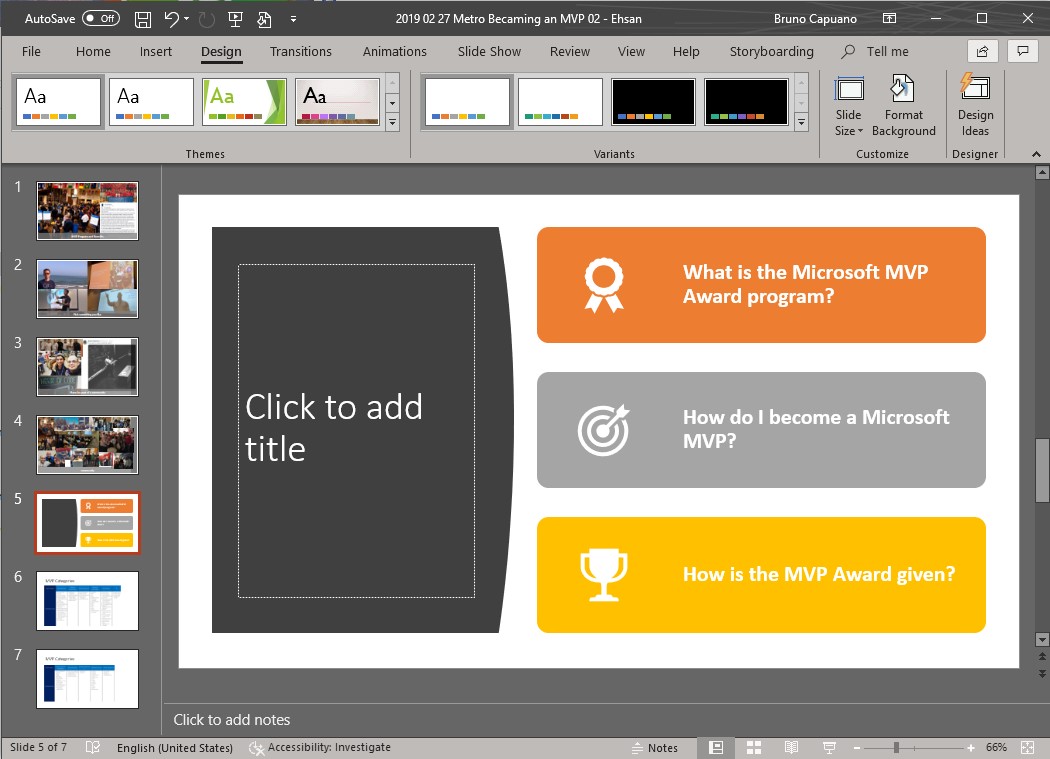Toggle the Notes pane
The width and height of the screenshot is (1050, 759).
point(657,747)
